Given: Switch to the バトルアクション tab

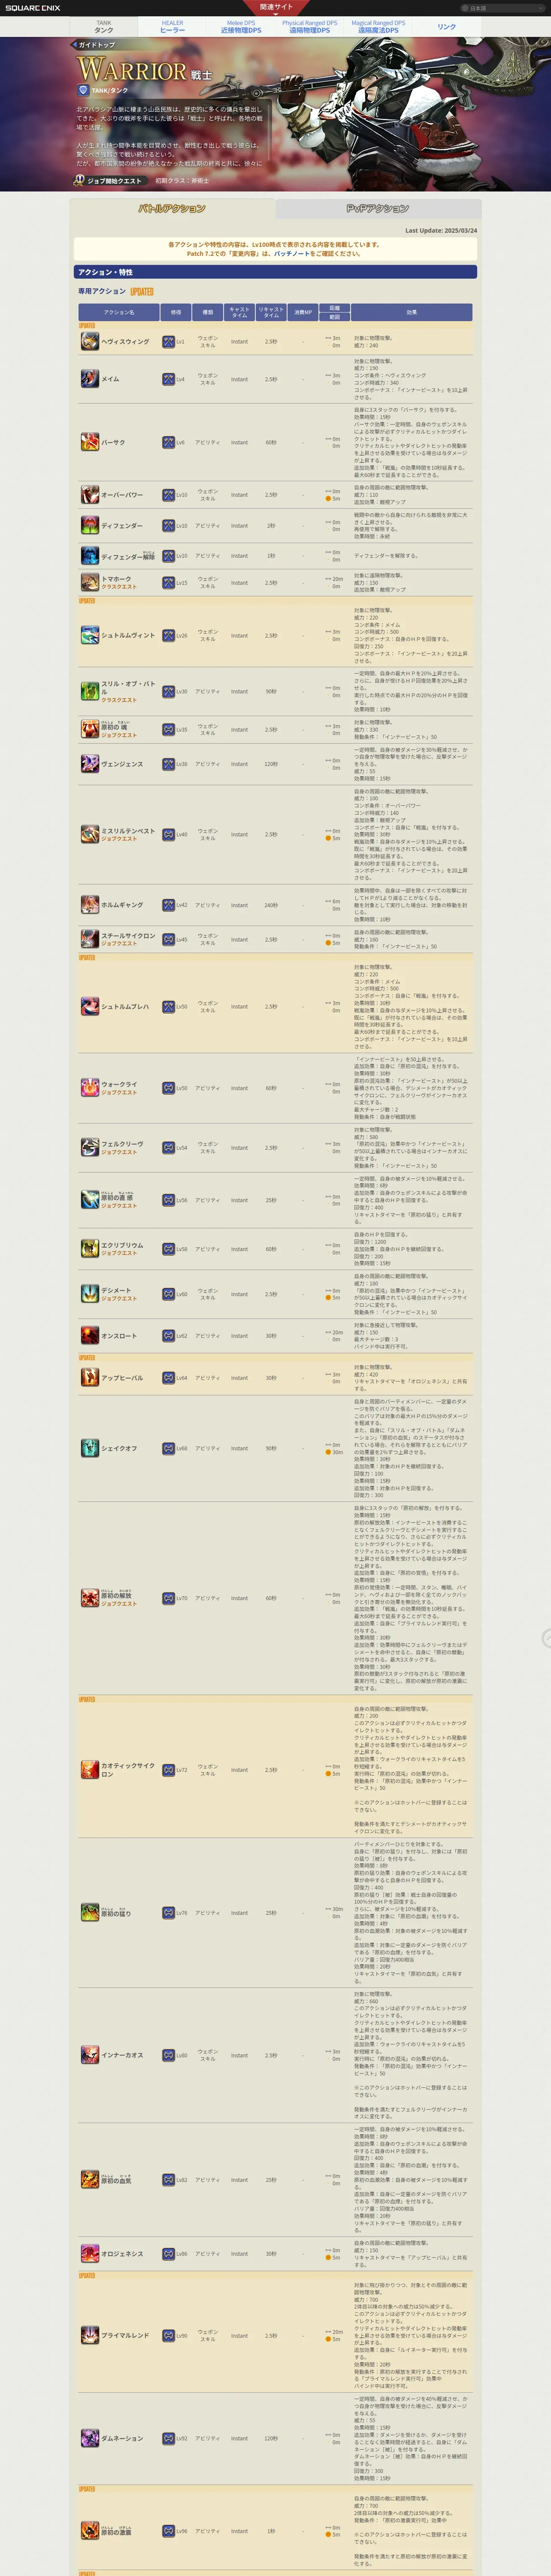Looking at the screenshot, I should 172,209.
